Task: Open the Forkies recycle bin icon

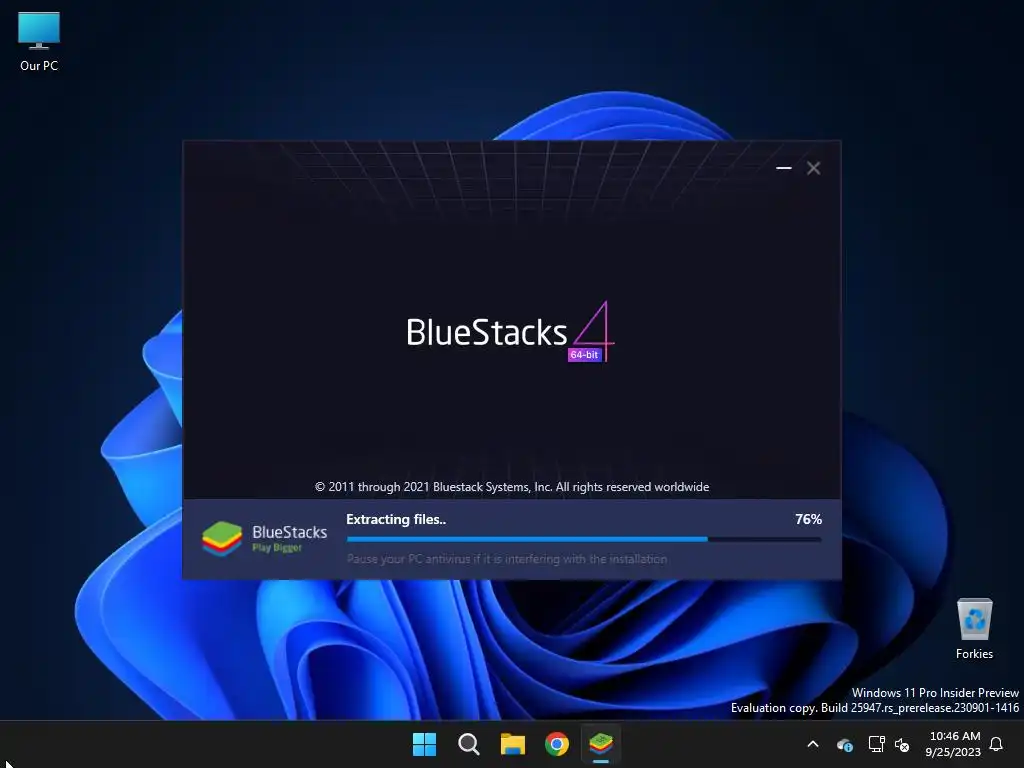Action: (974, 628)
